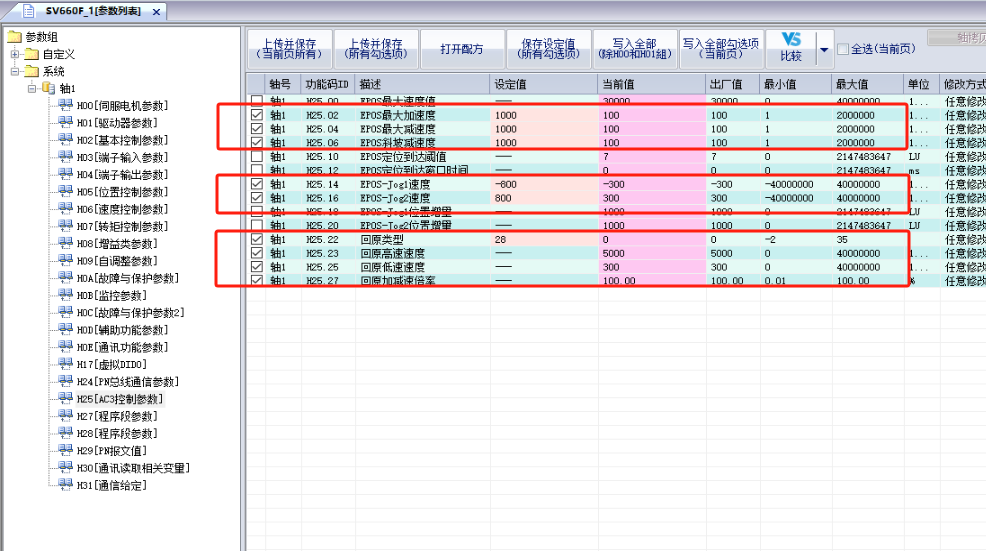Click the 出厂值 column header
Viewport: 986px width, 551px height.
(x=733, y=84)
